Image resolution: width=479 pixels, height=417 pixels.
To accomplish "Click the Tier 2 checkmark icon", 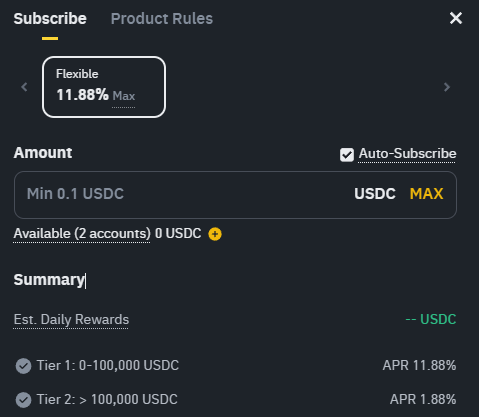I will [x=23, y=400].
